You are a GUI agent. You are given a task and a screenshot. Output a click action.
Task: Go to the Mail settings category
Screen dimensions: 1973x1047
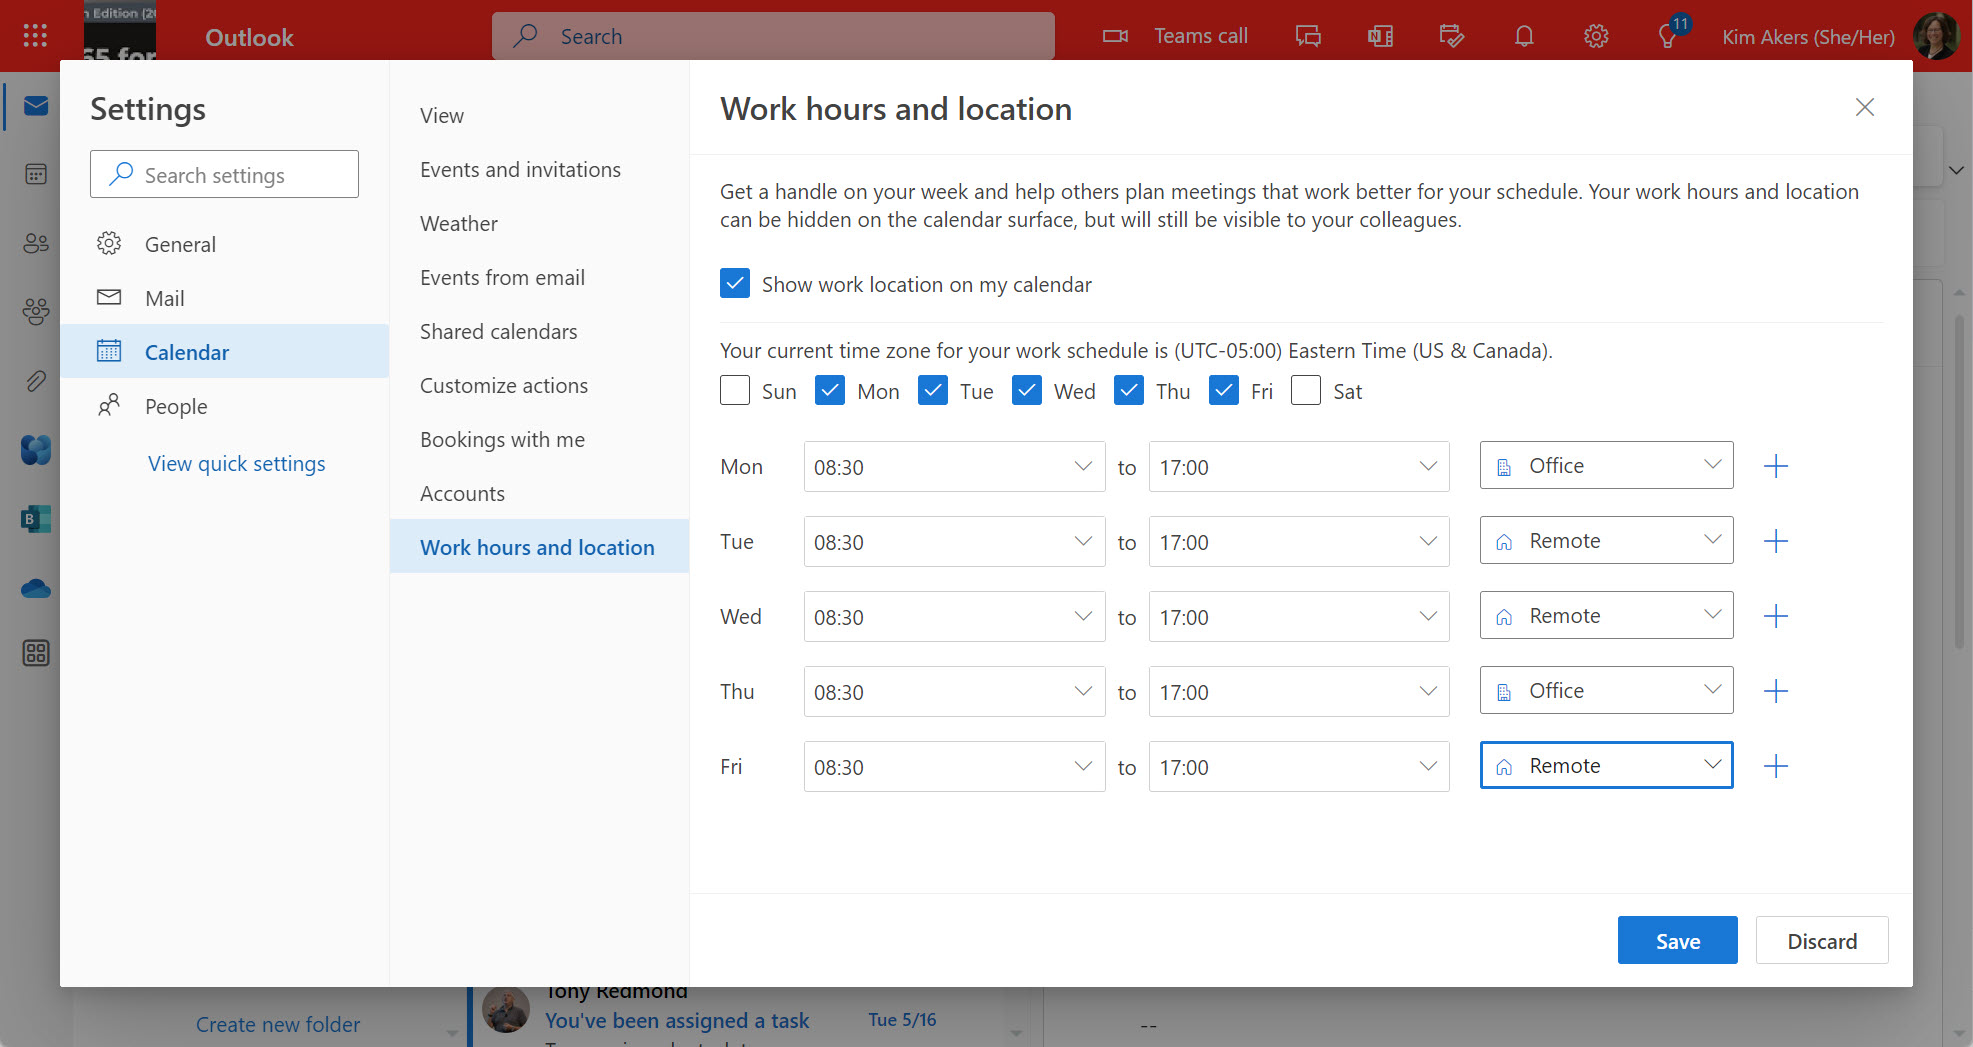(x=165, y=298)
